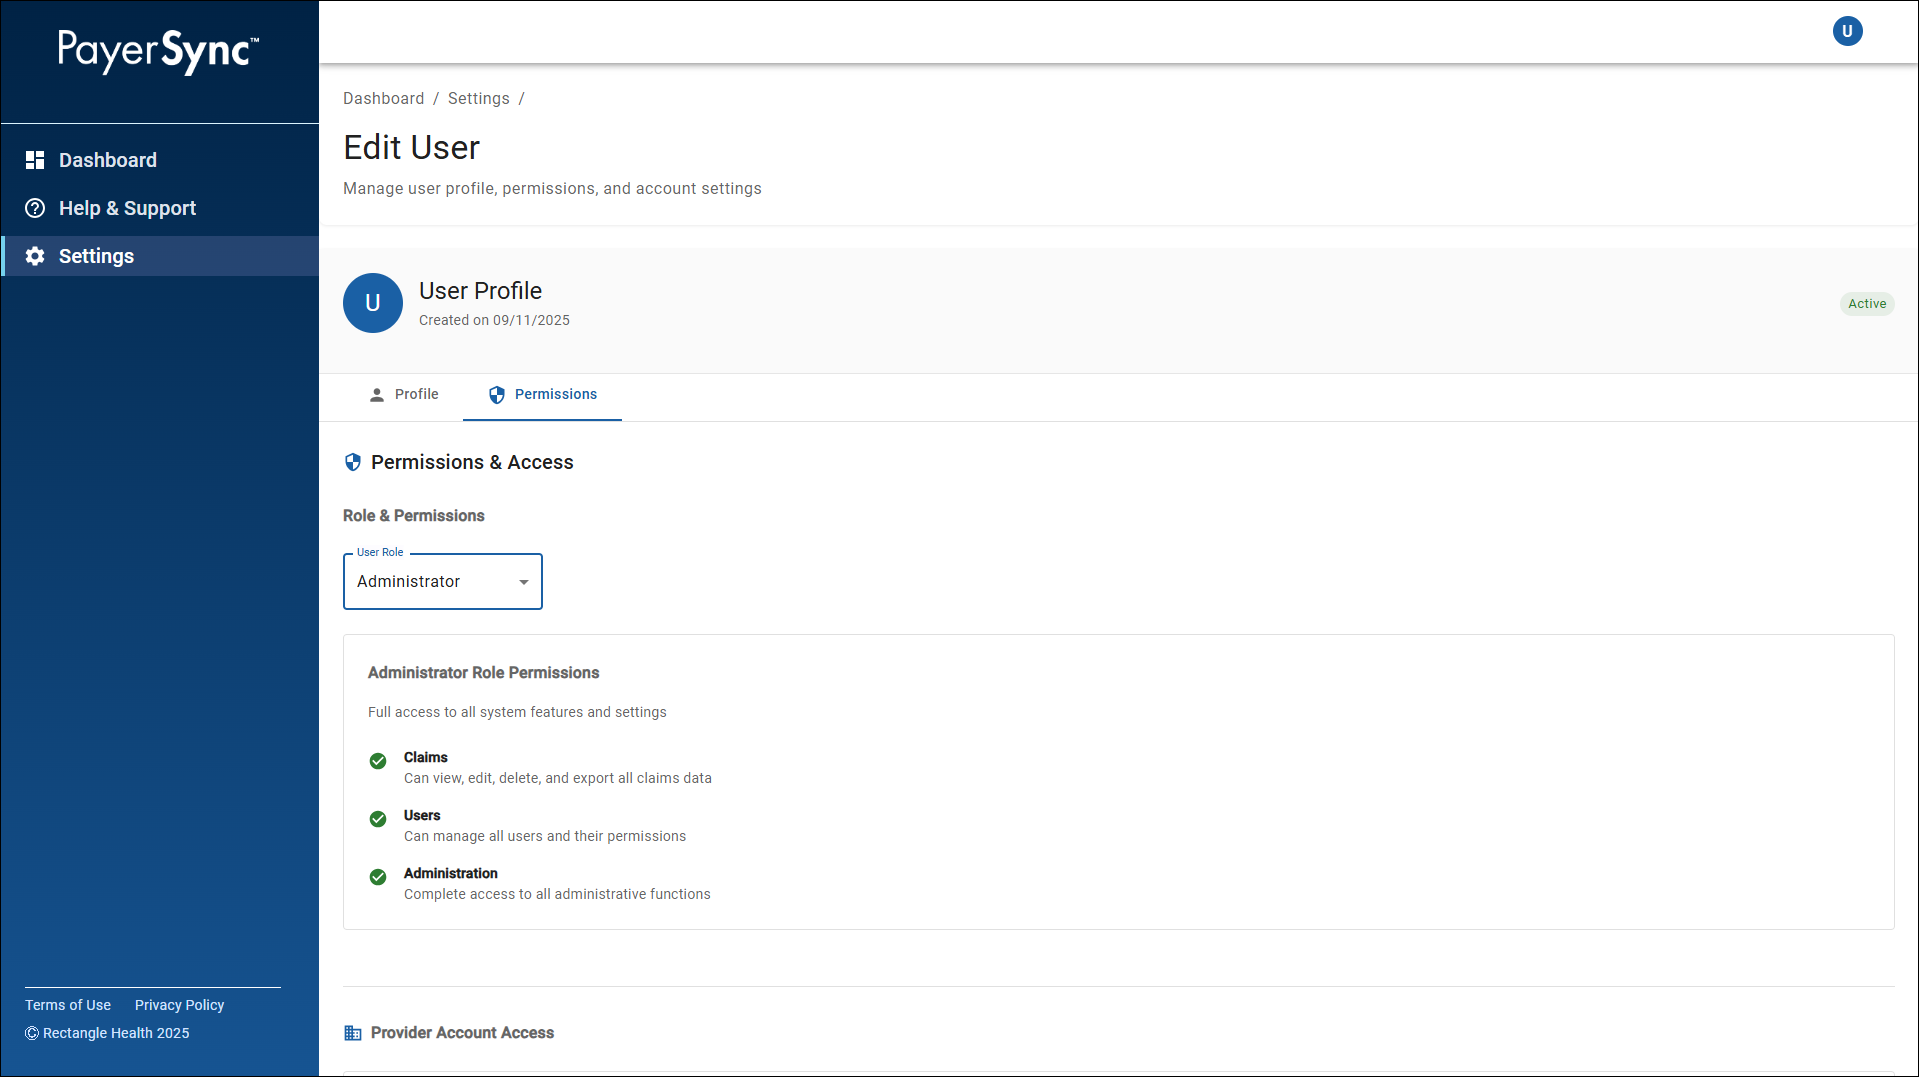
Task: Click the building icon beside Provider Account Access
Action: (353, 1032)
